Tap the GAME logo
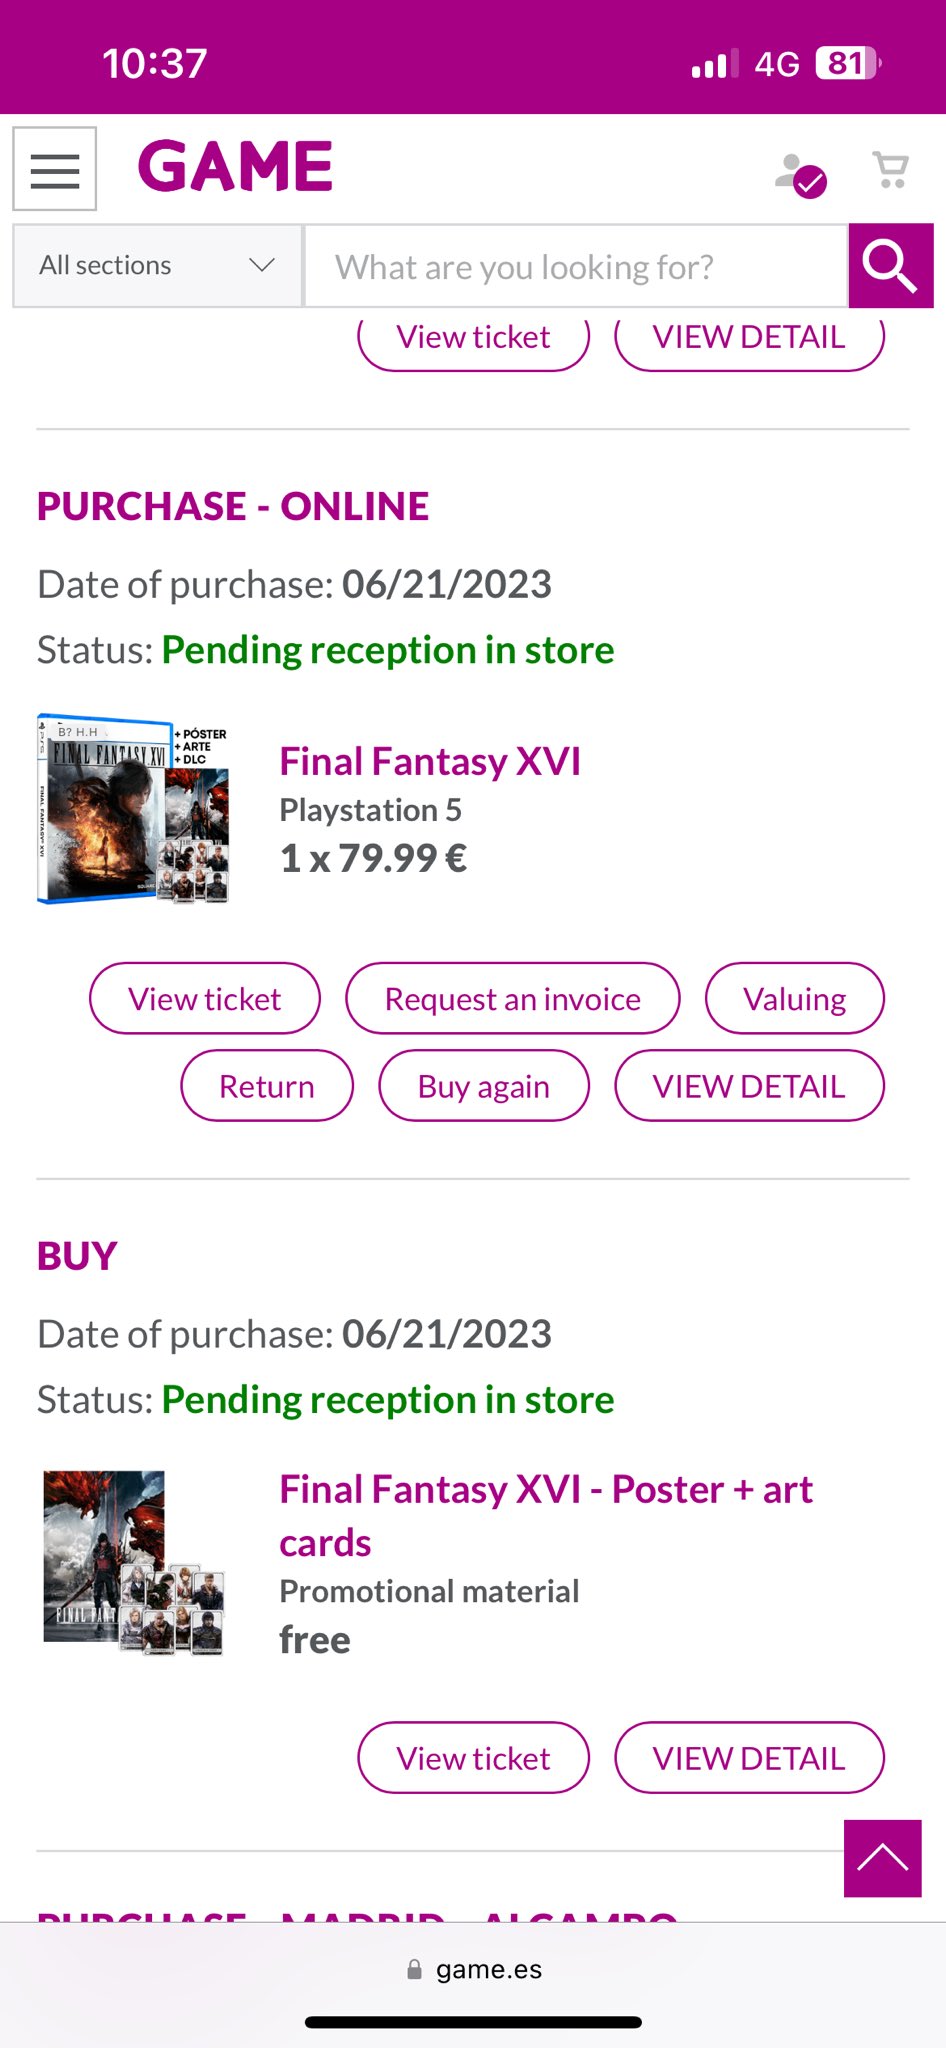 235,166
